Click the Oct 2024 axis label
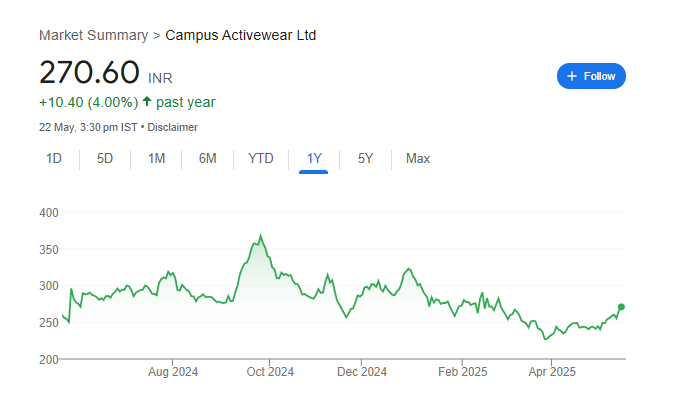This screenshot has height=394, width=674. click(x=270, y=372)
